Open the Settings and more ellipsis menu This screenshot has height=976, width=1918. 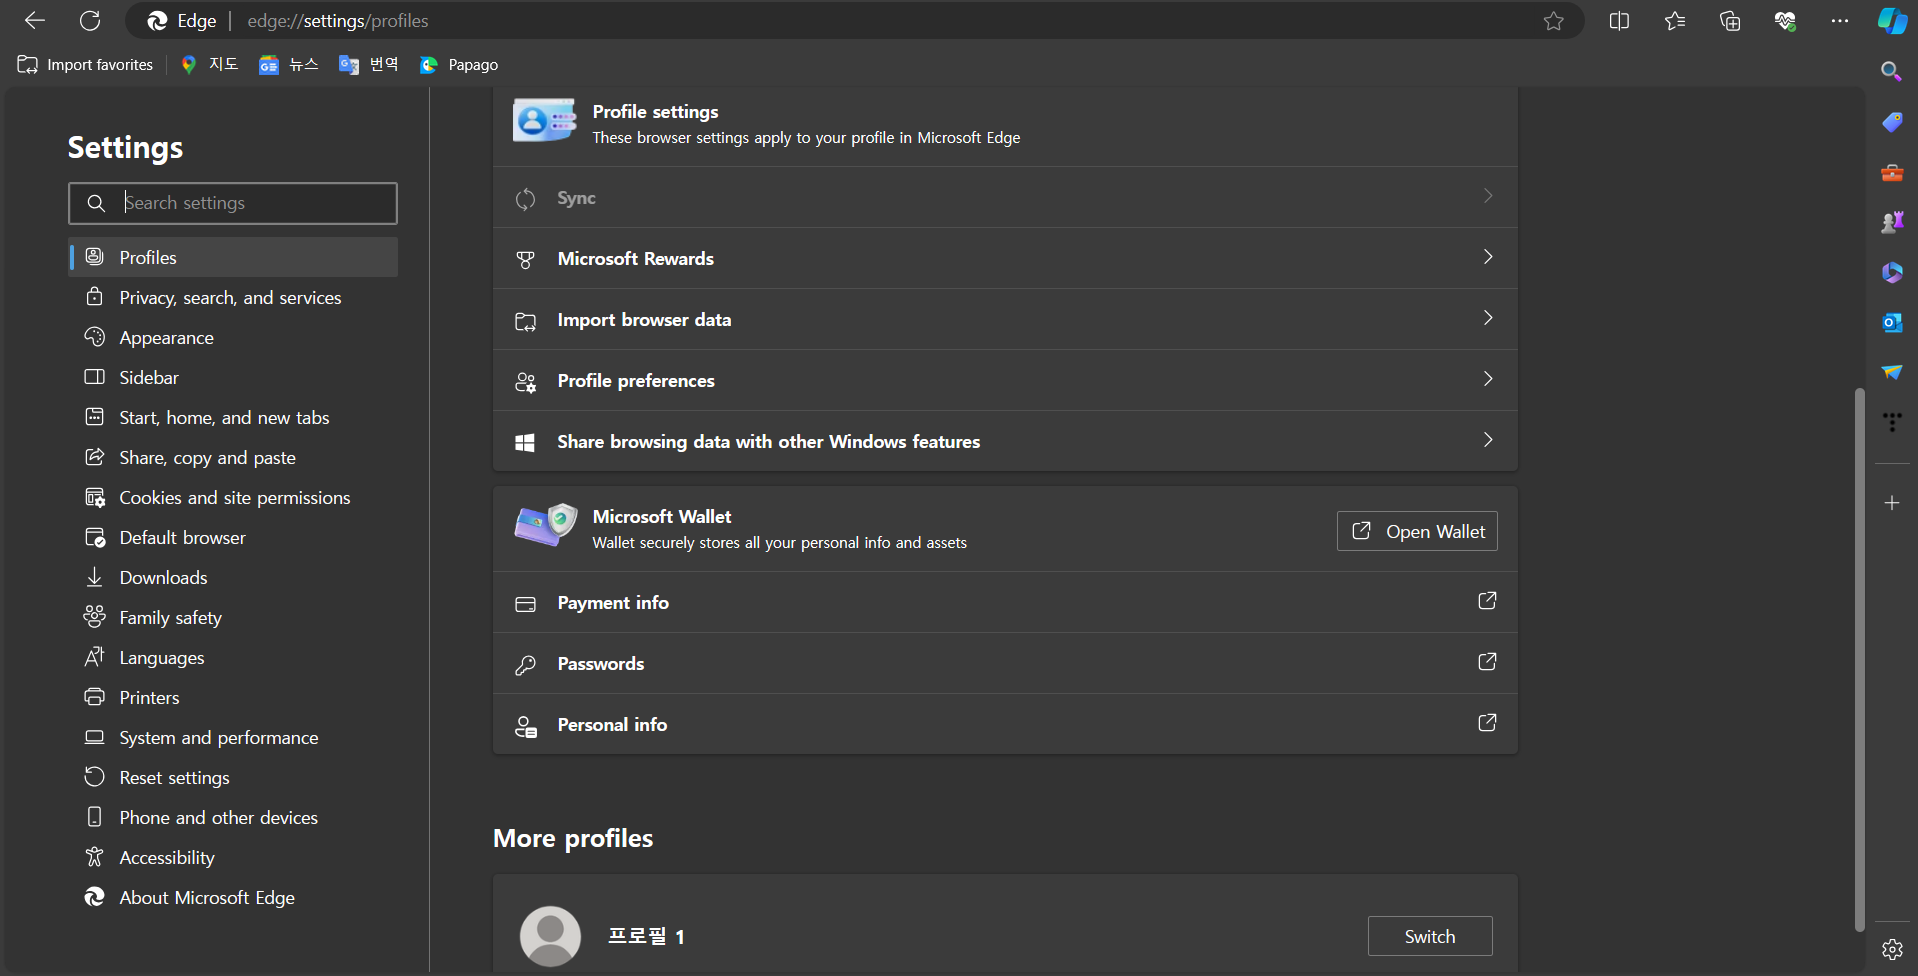point(1840,21)
